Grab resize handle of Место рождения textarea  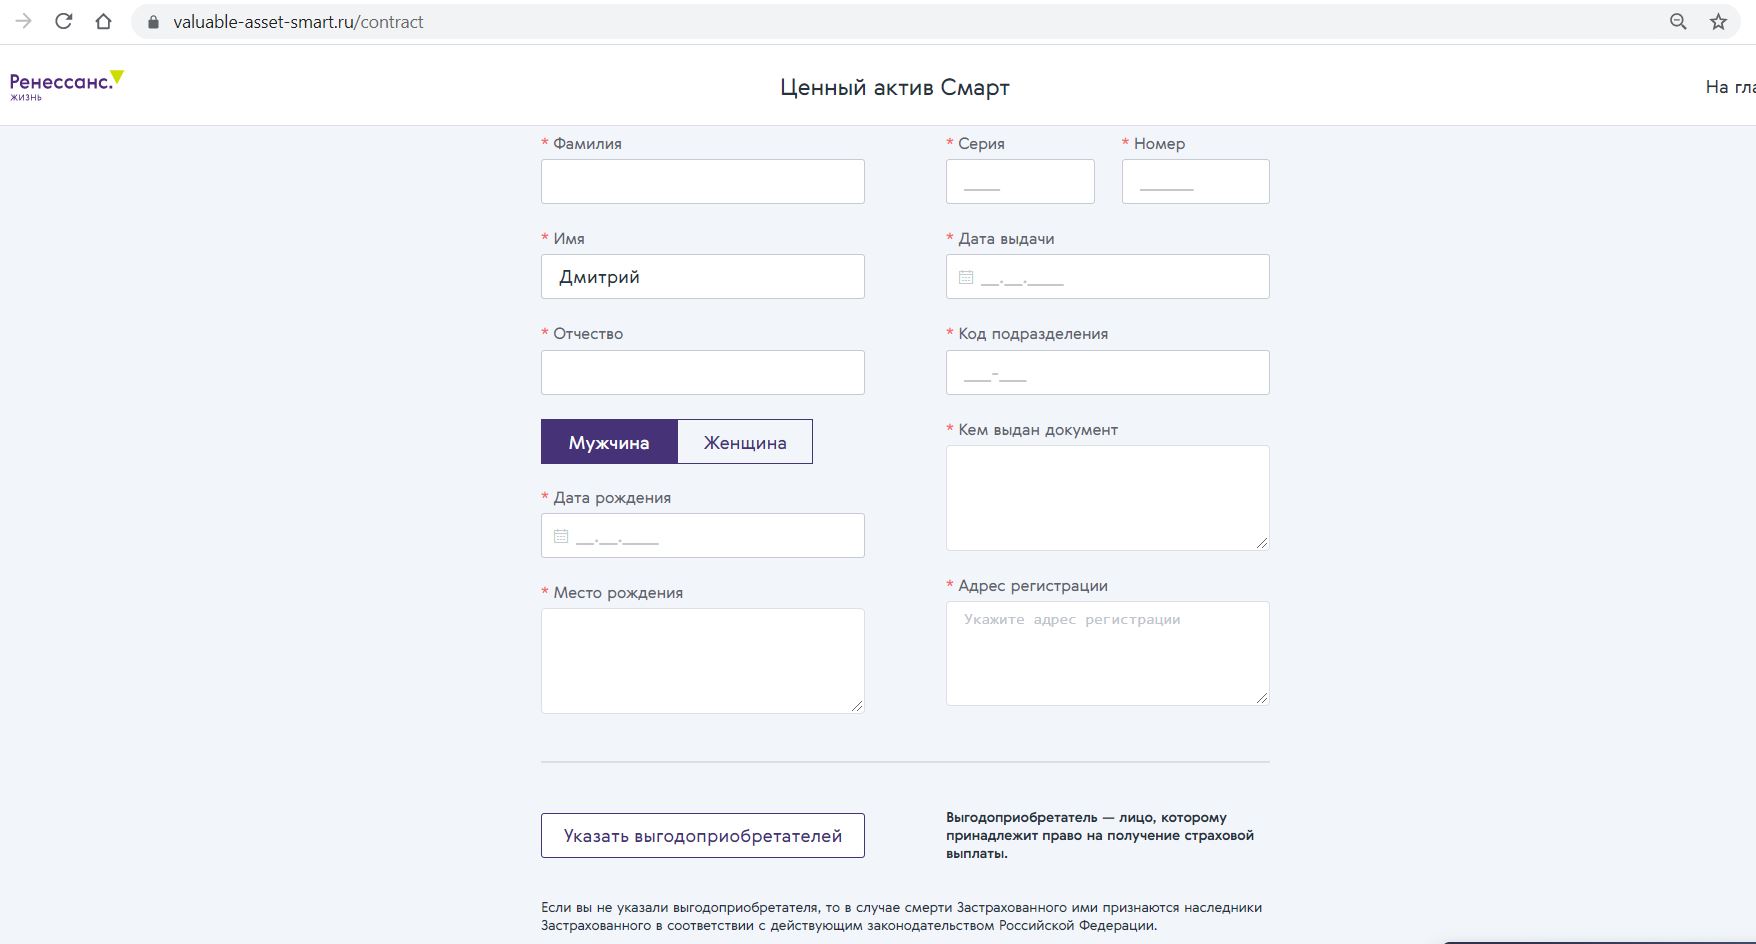click(x=857, y=706)
